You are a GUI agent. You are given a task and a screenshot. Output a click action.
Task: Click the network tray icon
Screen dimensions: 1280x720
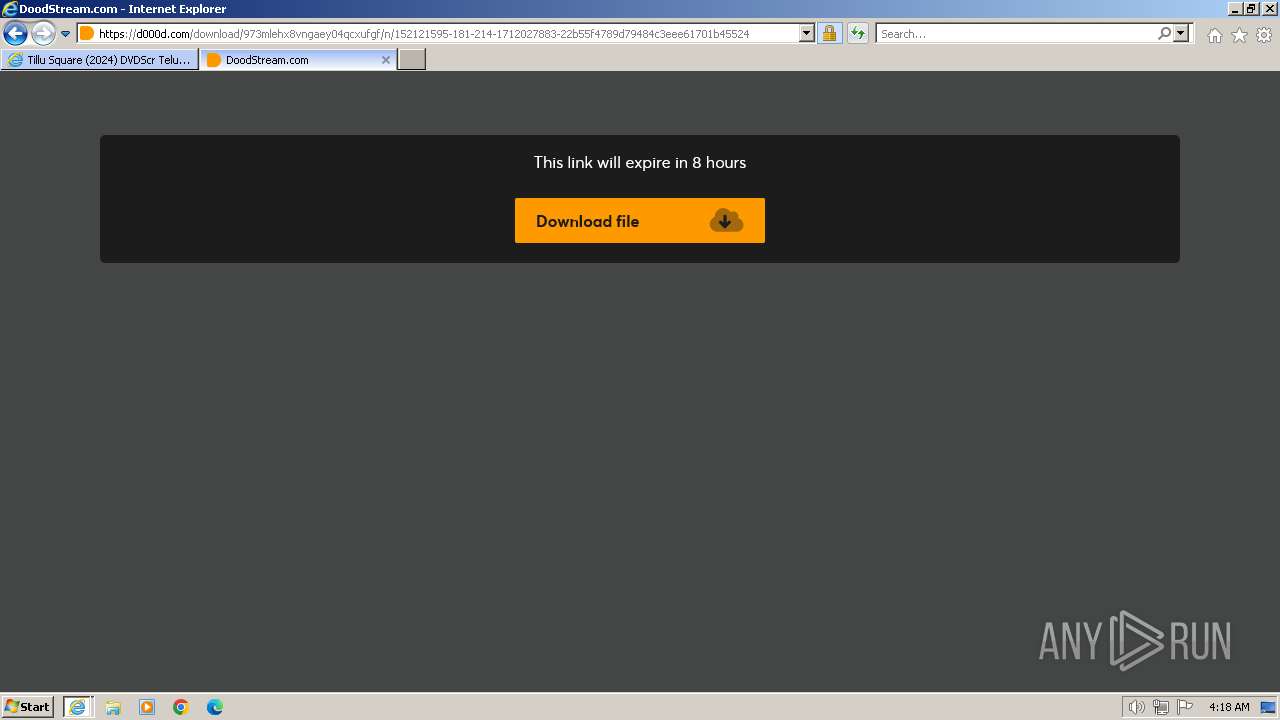pyautogui.click(x=1161, y=707)
